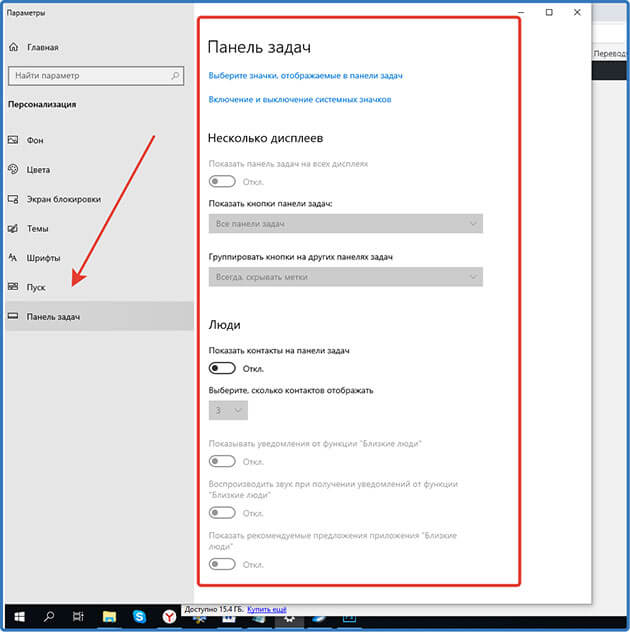Click the Персонализация sidebar heading
The image size is (630, 632).
click(x=42, y=104)
